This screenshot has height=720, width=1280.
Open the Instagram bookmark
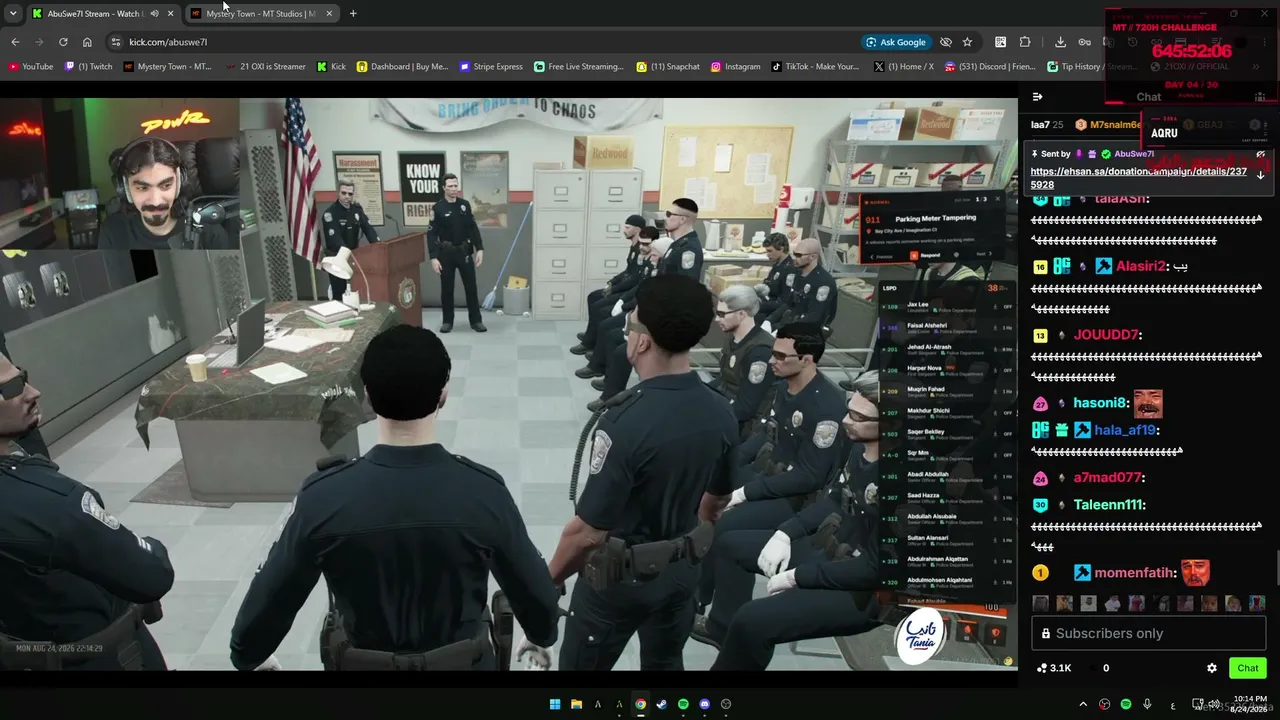[736, 67]
